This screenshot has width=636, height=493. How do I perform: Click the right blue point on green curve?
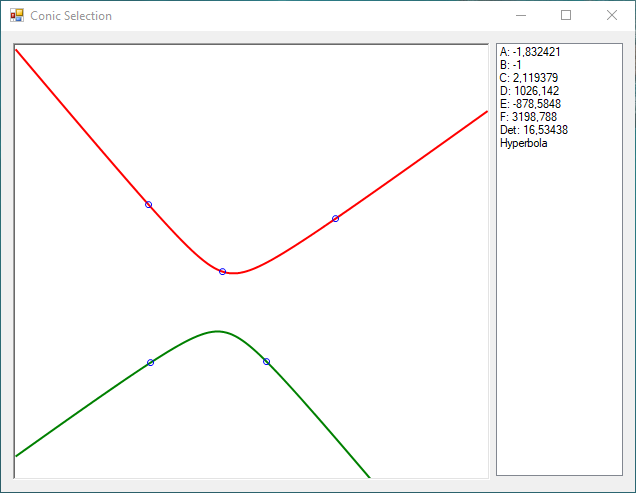266,361
